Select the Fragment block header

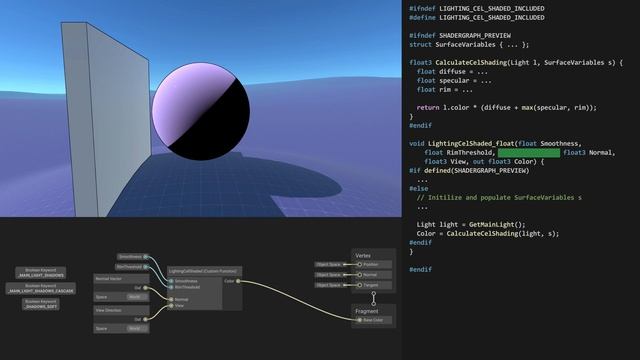click(x=367, y=311)
